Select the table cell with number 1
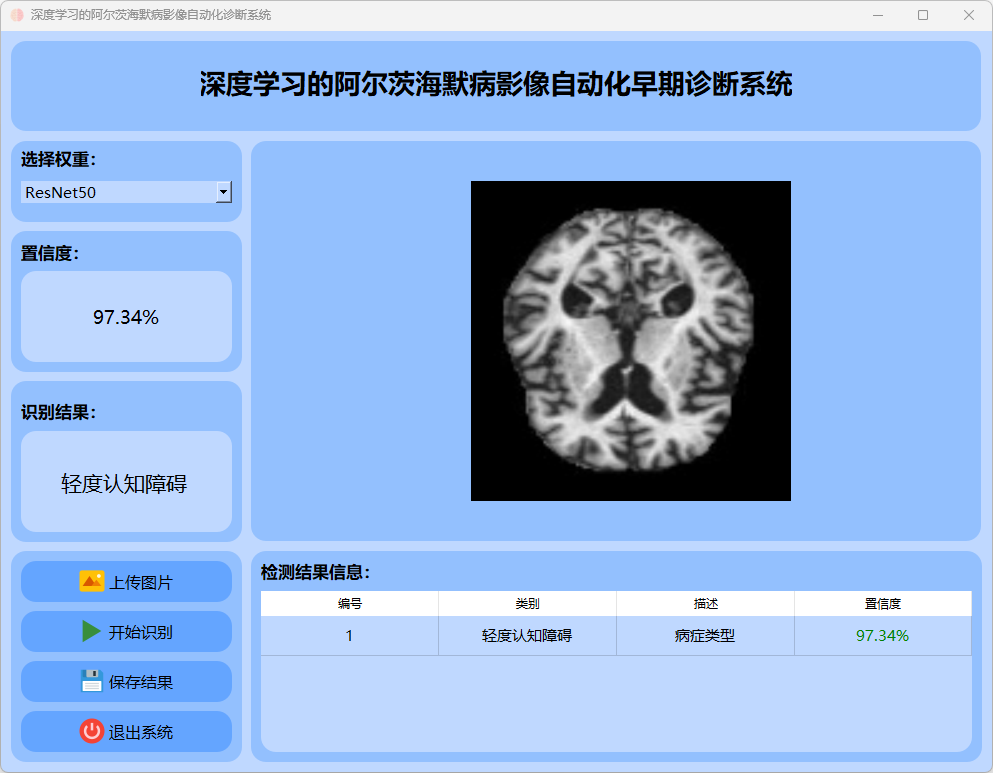Screen dimensions: 993x773 click(x=350, y=636)
